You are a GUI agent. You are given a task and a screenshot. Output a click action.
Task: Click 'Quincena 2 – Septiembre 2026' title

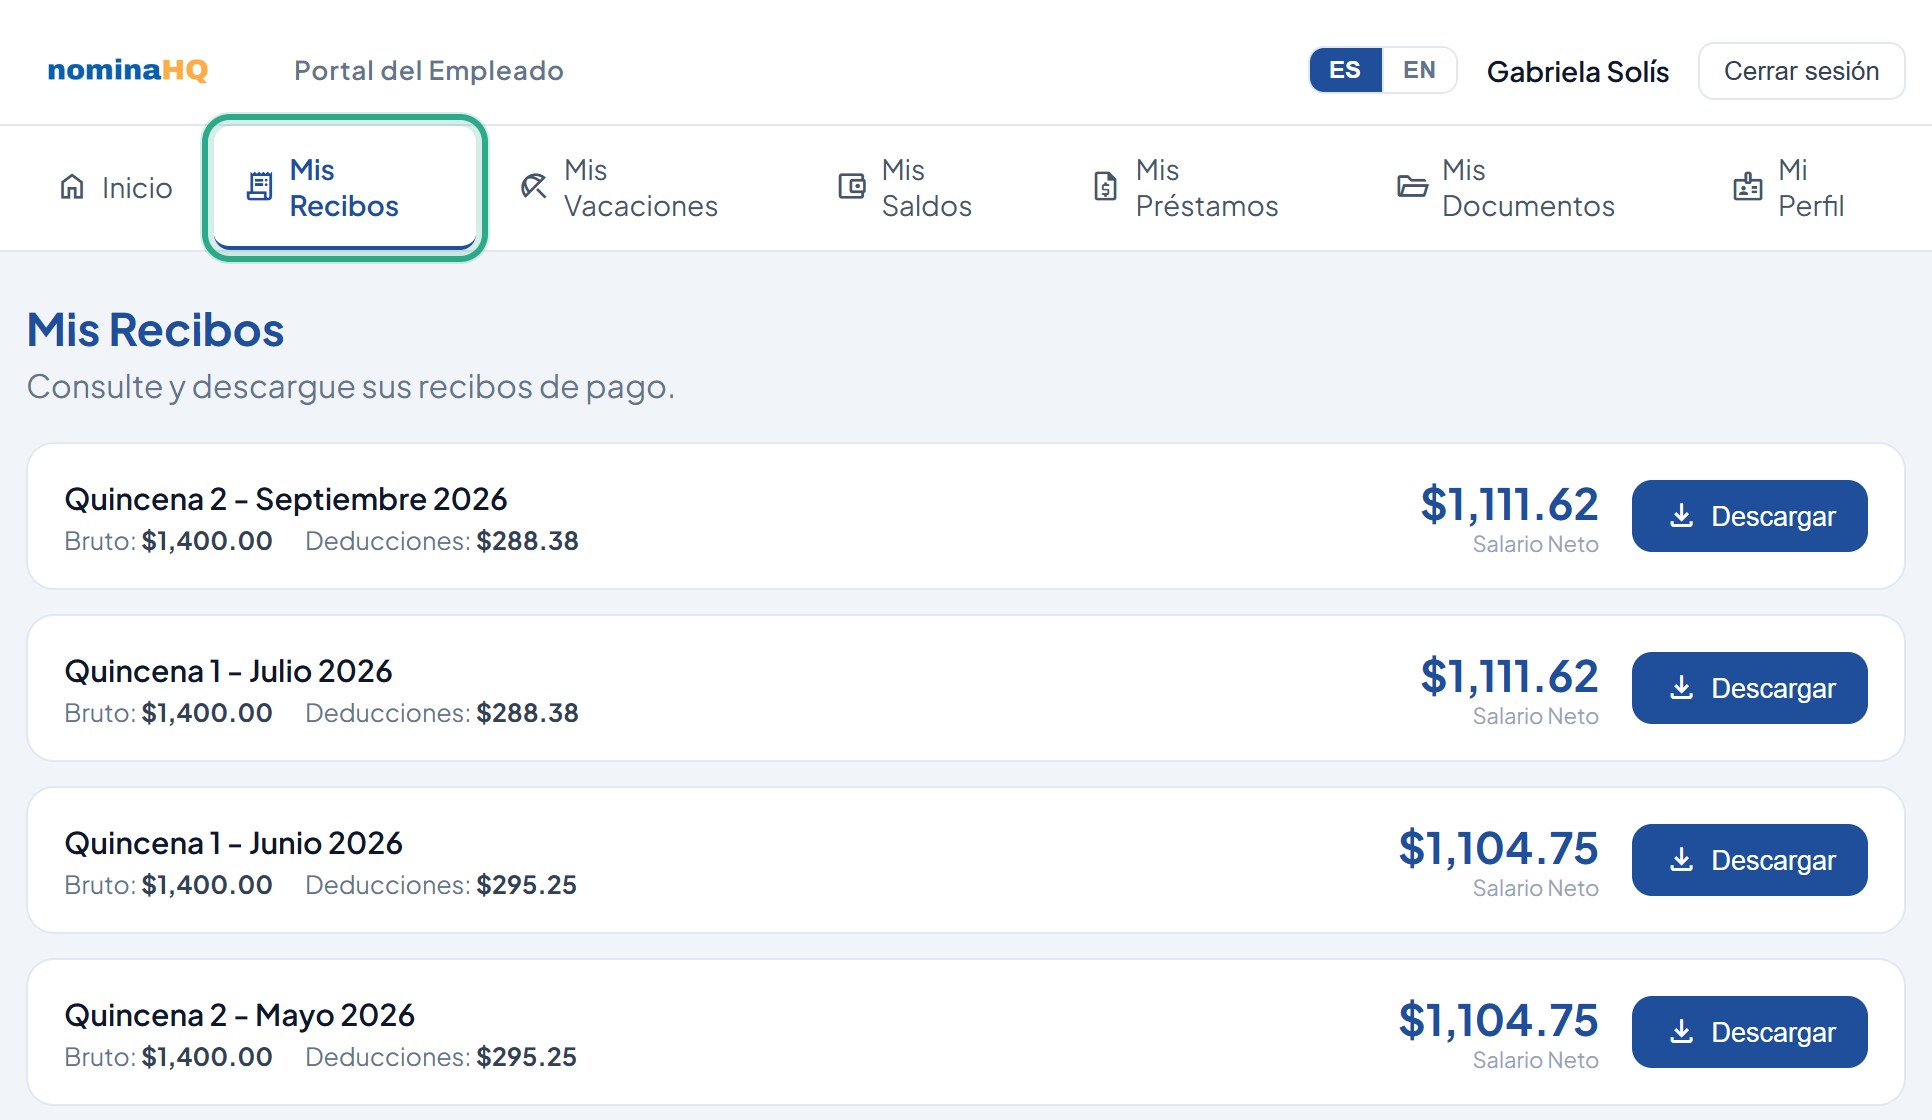[x=286, y=499]
